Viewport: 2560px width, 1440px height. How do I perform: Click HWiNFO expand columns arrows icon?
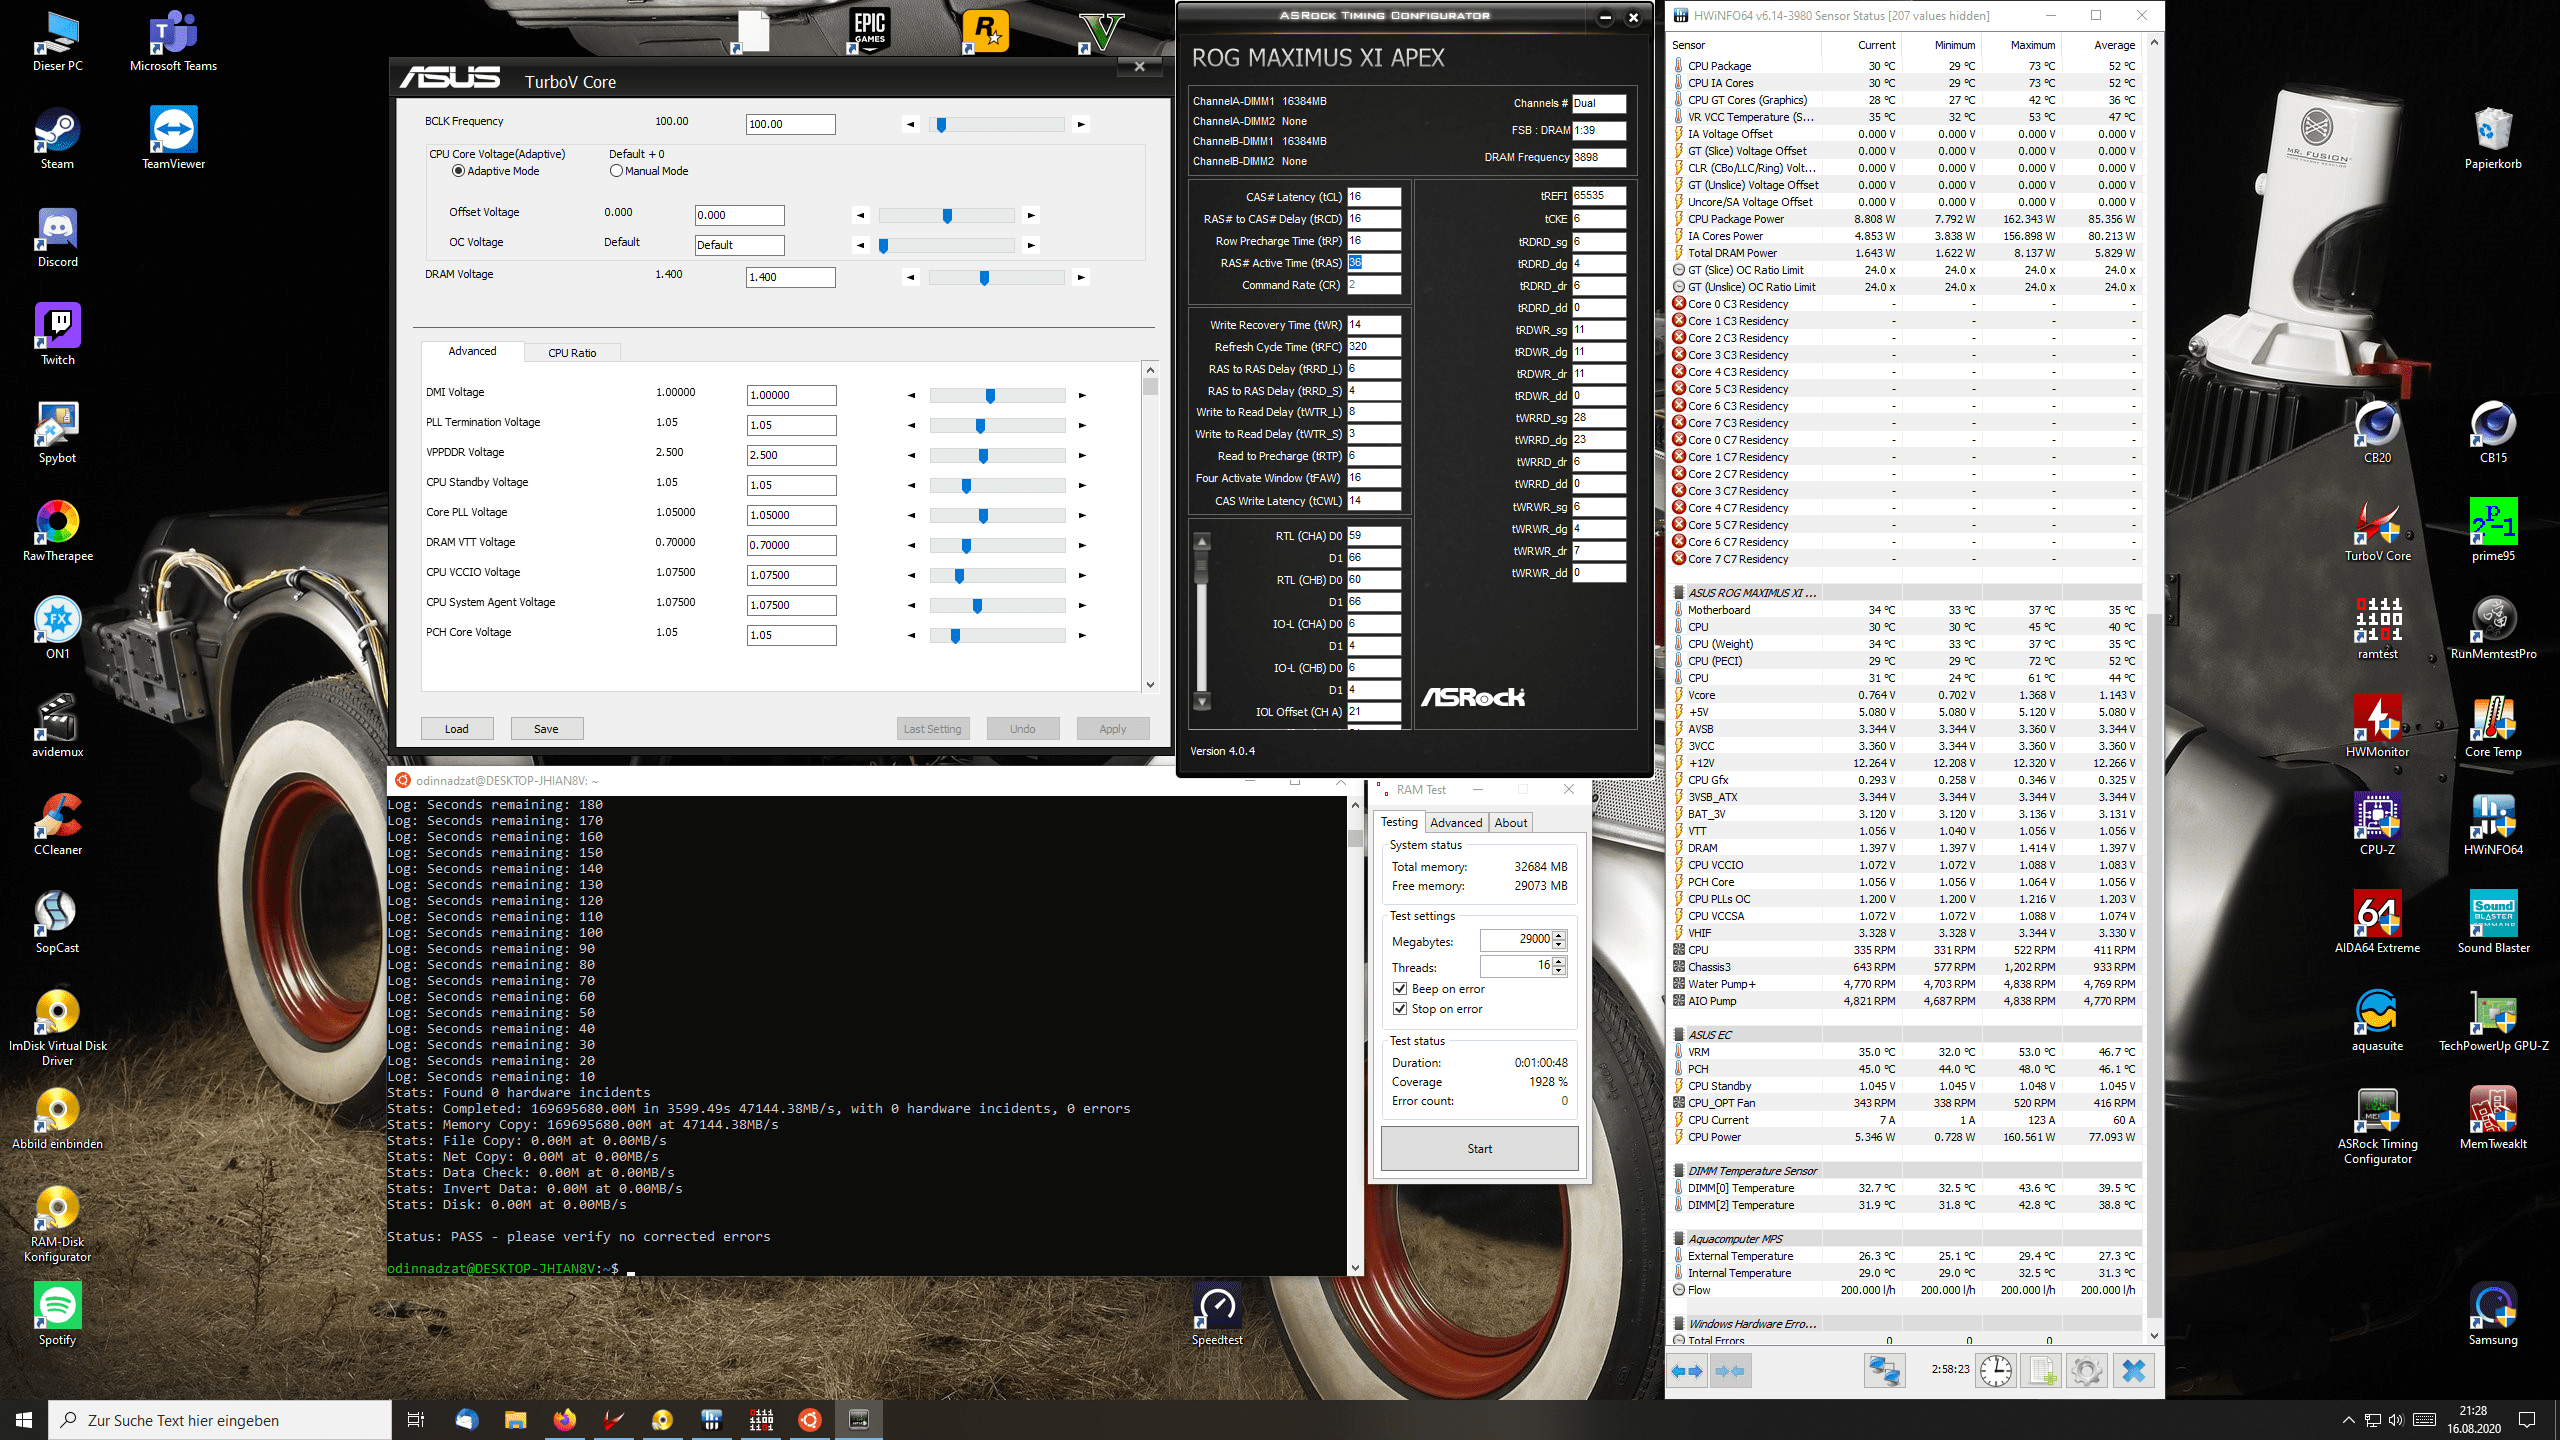[x=1687, y=1371]
